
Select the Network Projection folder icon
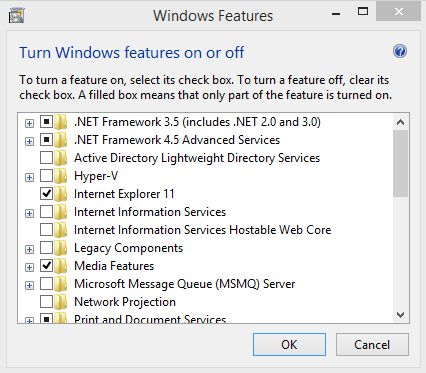61,302
